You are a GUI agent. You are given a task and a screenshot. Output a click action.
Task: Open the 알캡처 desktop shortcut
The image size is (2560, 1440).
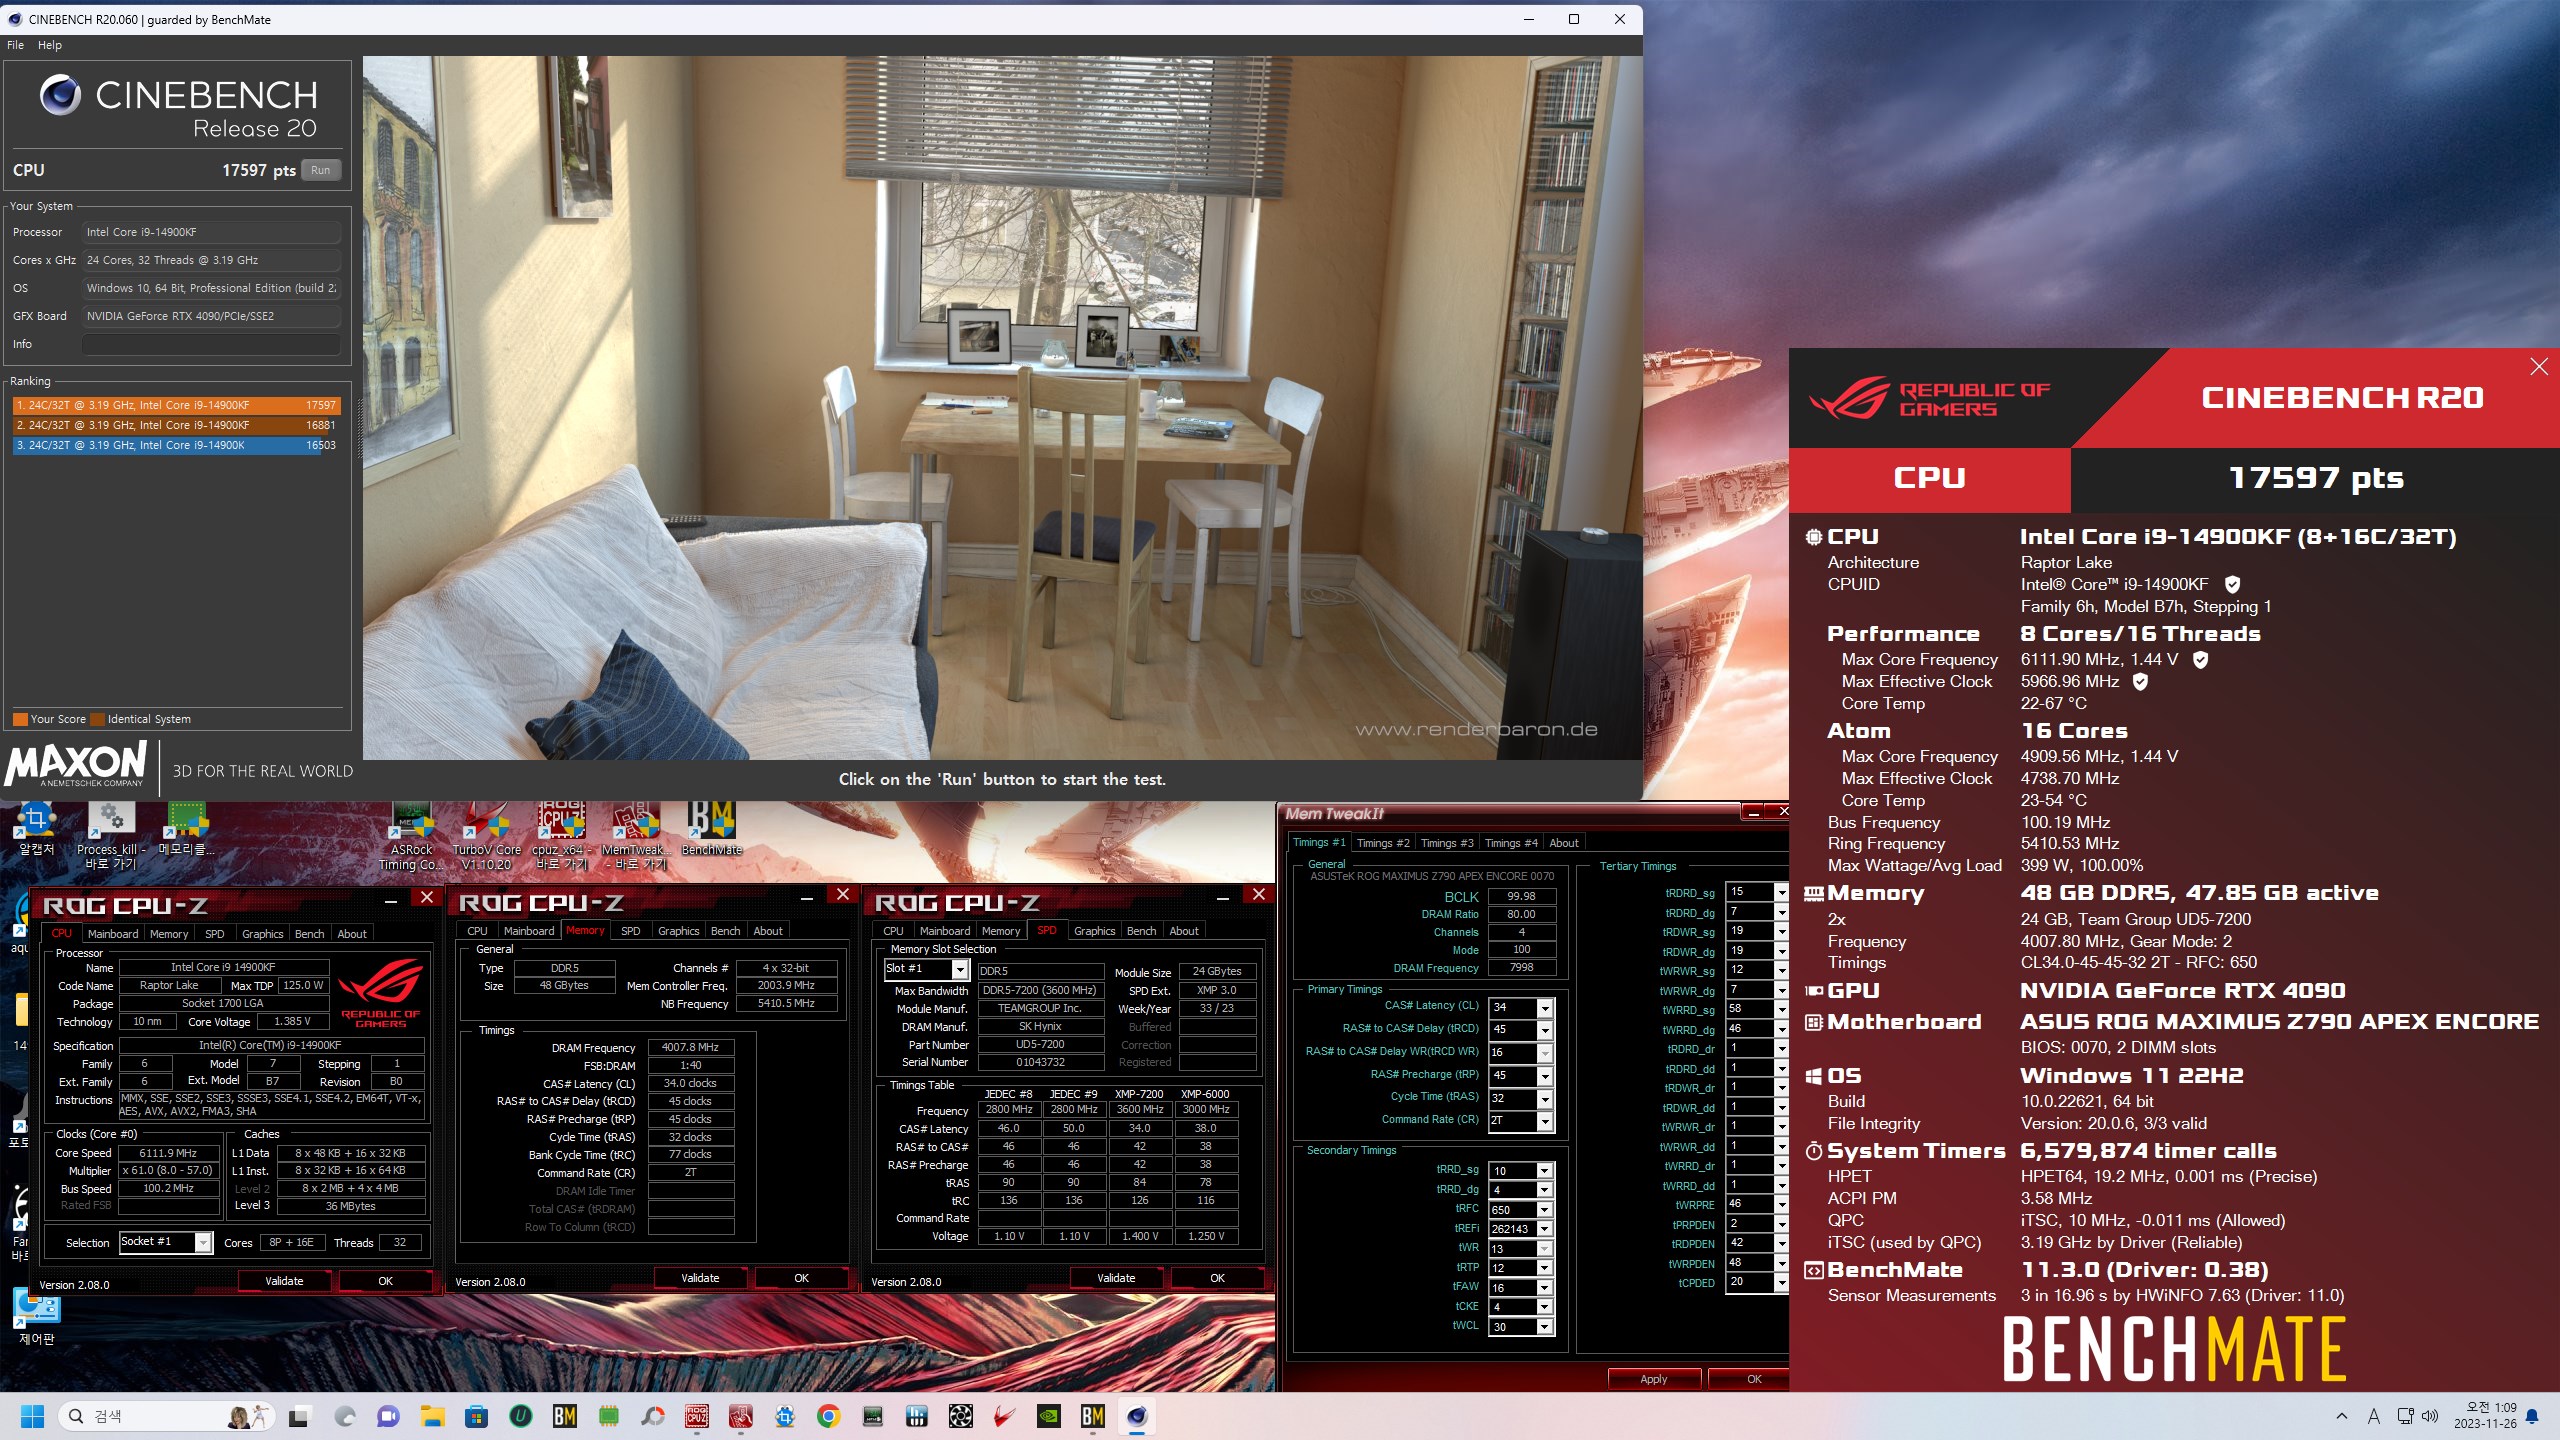click(x=36, y=828)
